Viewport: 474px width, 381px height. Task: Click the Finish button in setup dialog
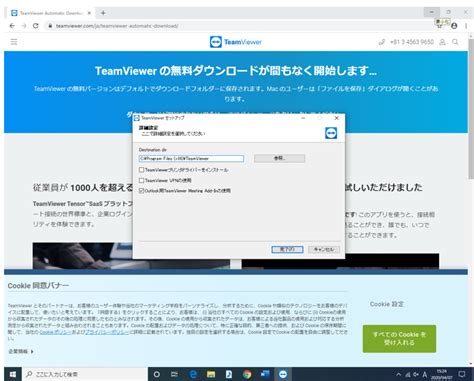[x=287, y=249]
